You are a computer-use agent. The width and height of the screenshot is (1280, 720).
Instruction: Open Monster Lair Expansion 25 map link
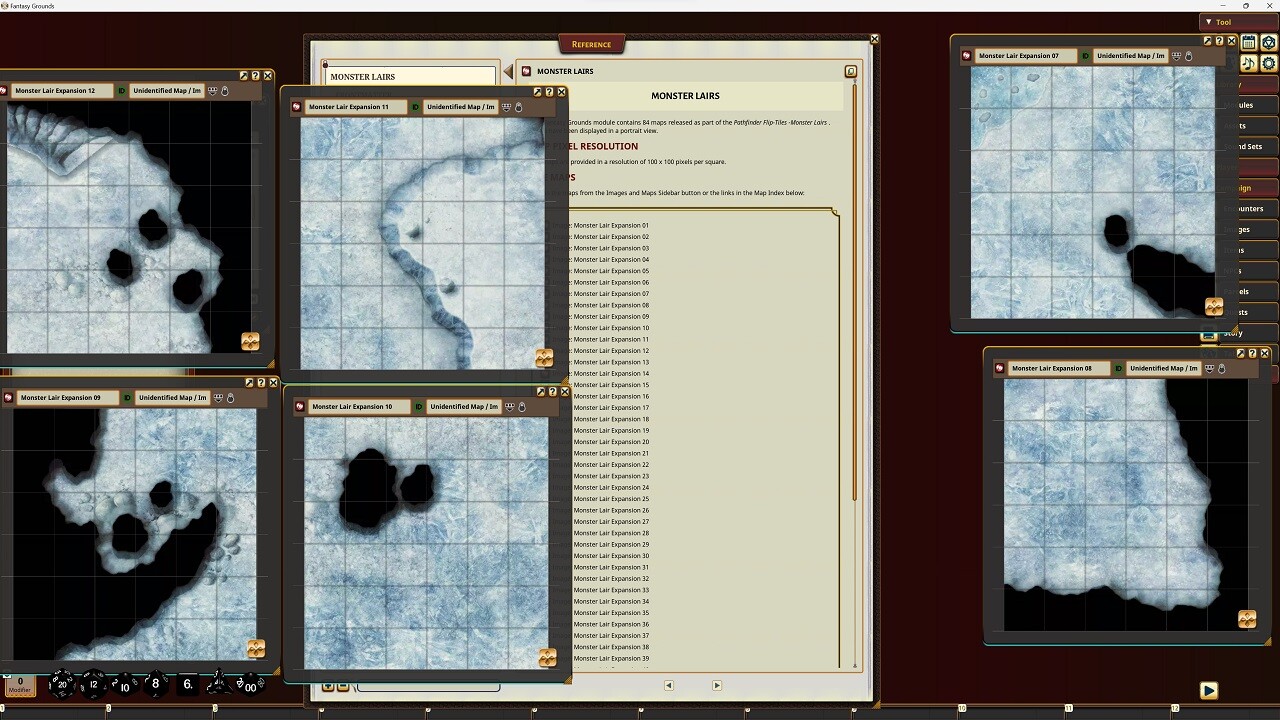click(611, 499)
